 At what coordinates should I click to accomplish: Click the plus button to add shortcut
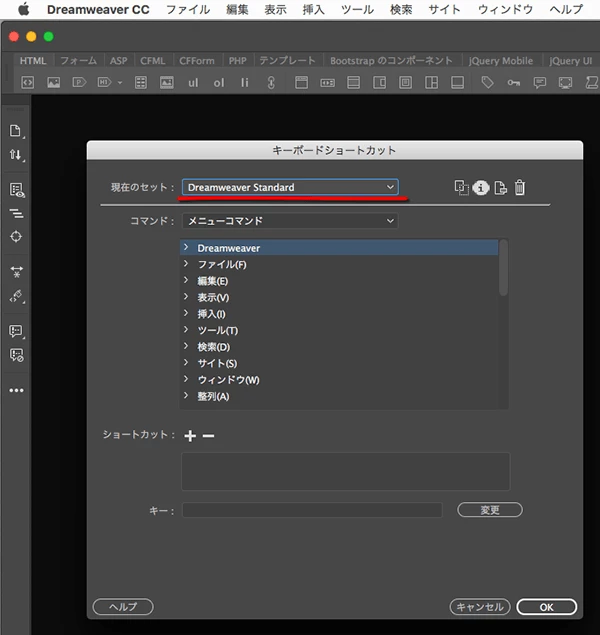(190, 436)
